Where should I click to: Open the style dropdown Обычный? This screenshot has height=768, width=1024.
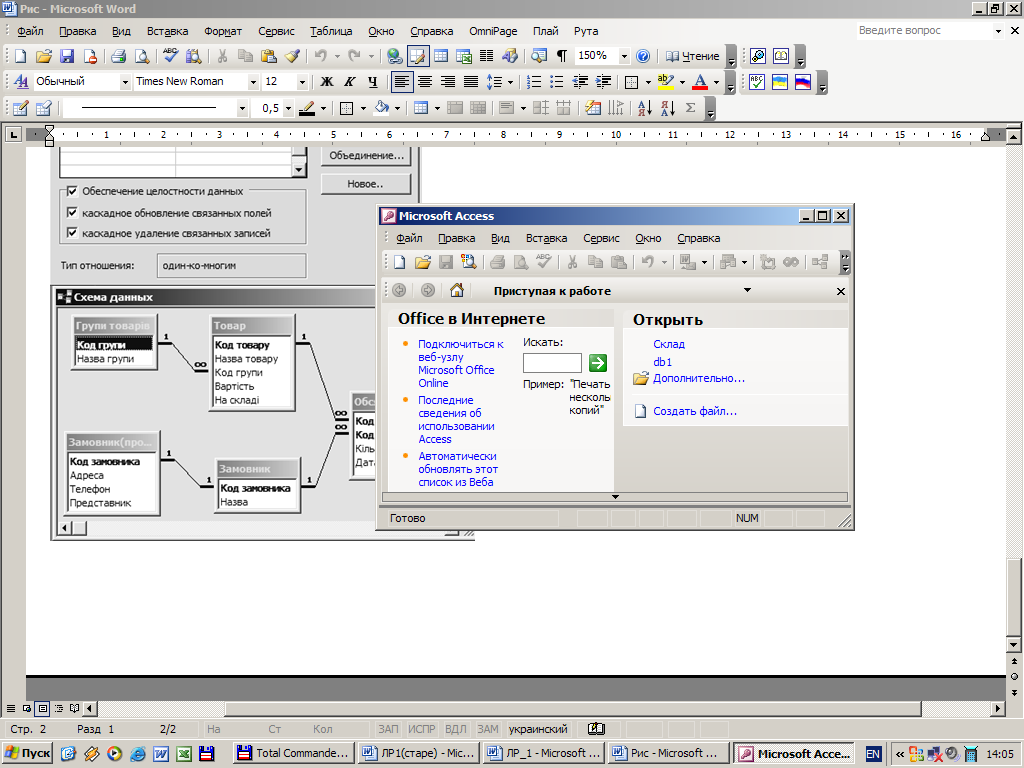[x=125, y=82]
